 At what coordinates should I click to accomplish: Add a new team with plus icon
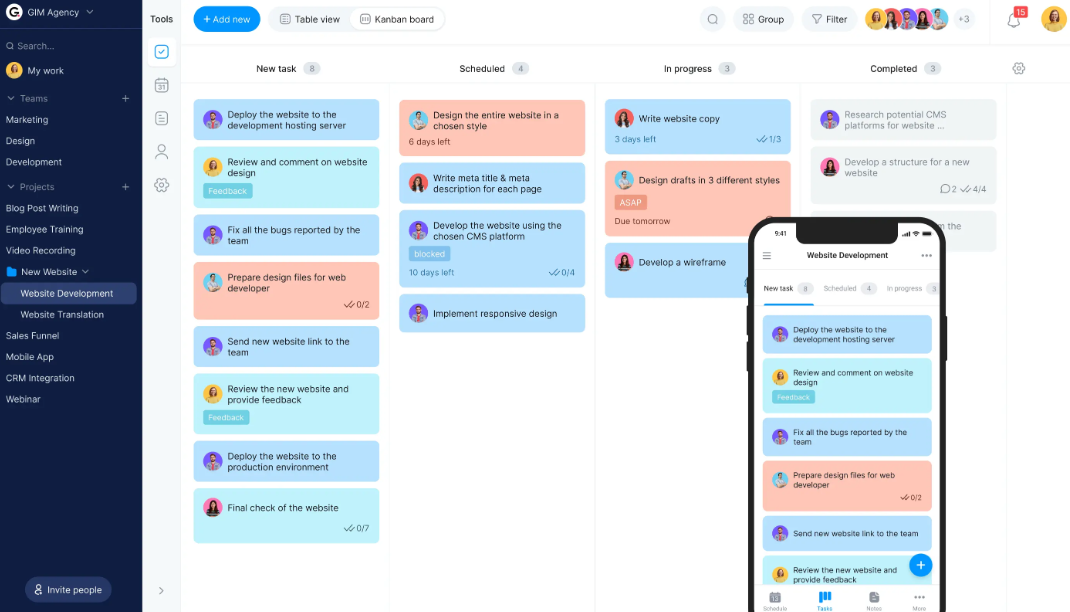[x=126, y=98]
